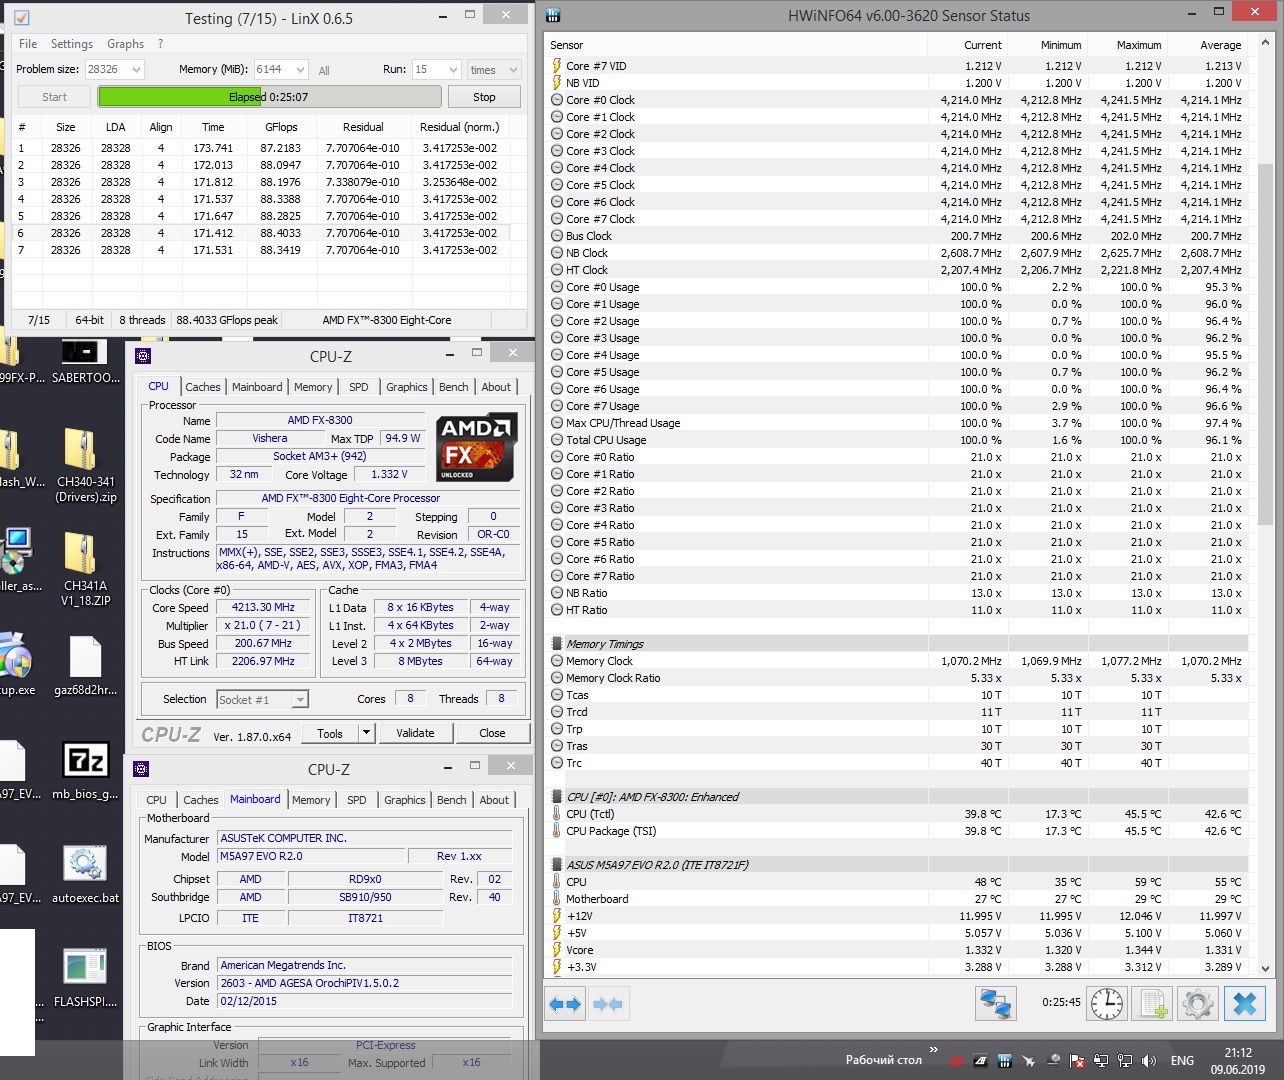Click the Sensor column header in HWiNFO
The height and width of the screenshot is (1080, 1284).
coord(736,45)
